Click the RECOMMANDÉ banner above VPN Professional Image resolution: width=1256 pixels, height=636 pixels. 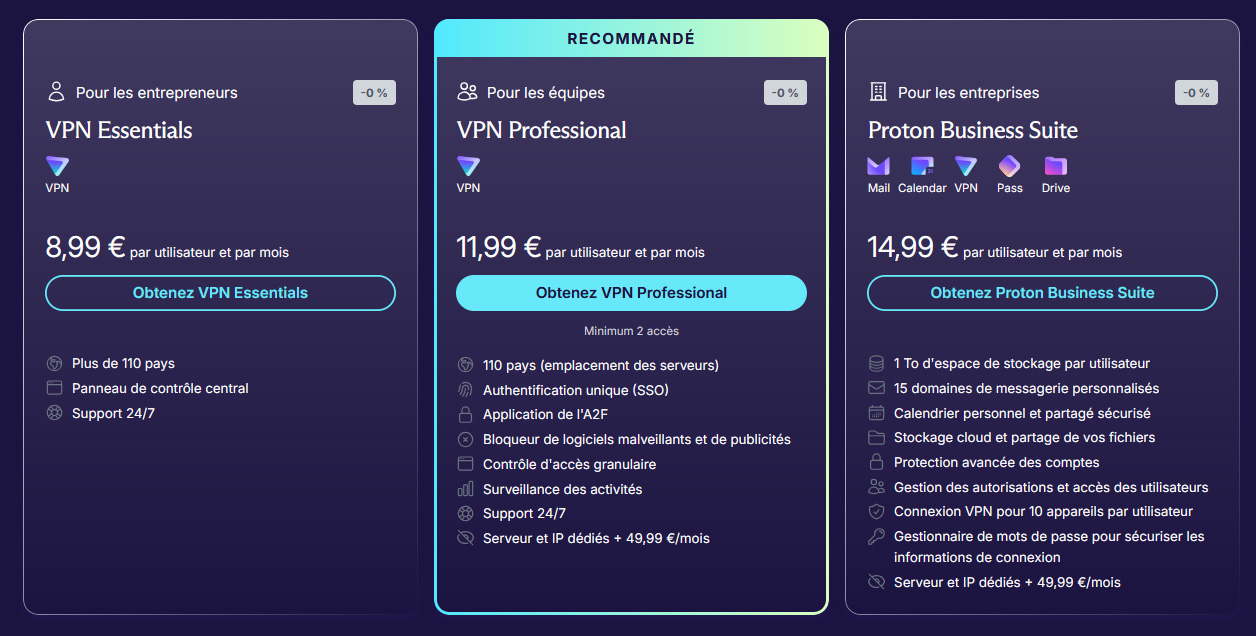click(631, 39)
